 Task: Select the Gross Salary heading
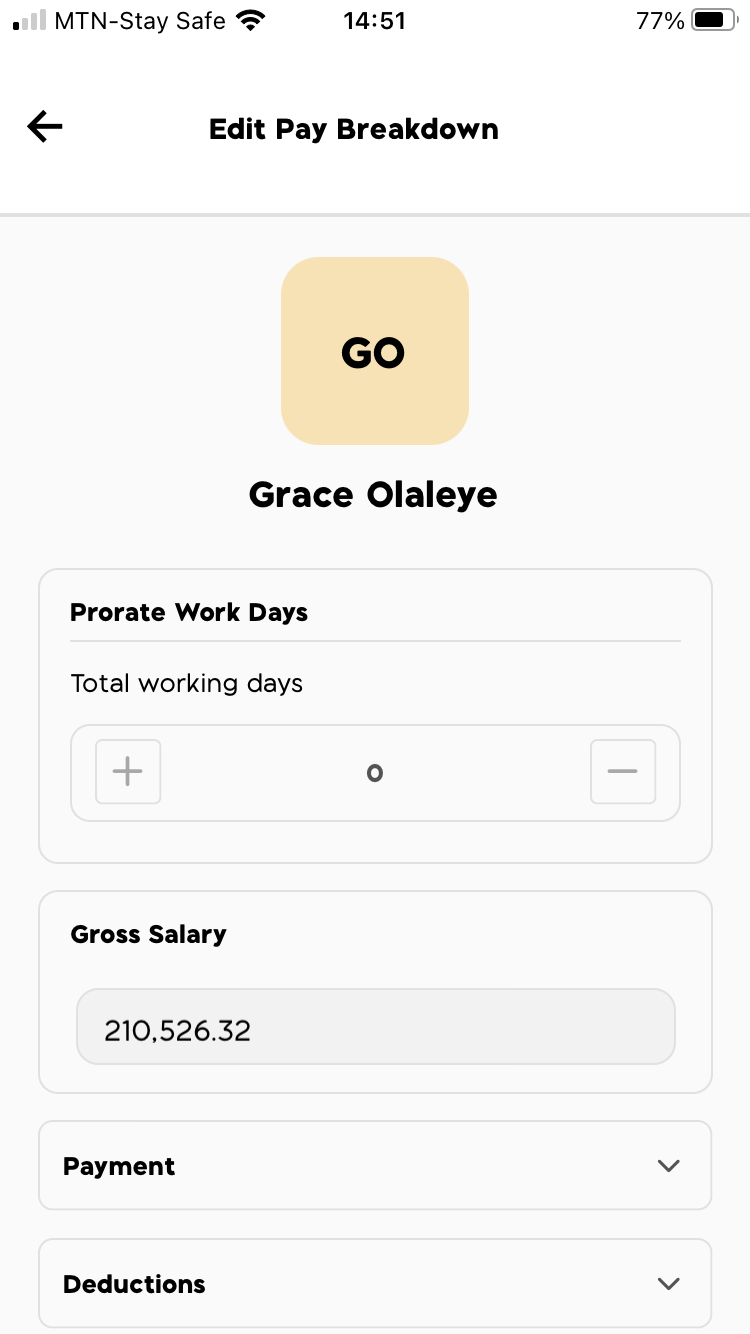148,934
